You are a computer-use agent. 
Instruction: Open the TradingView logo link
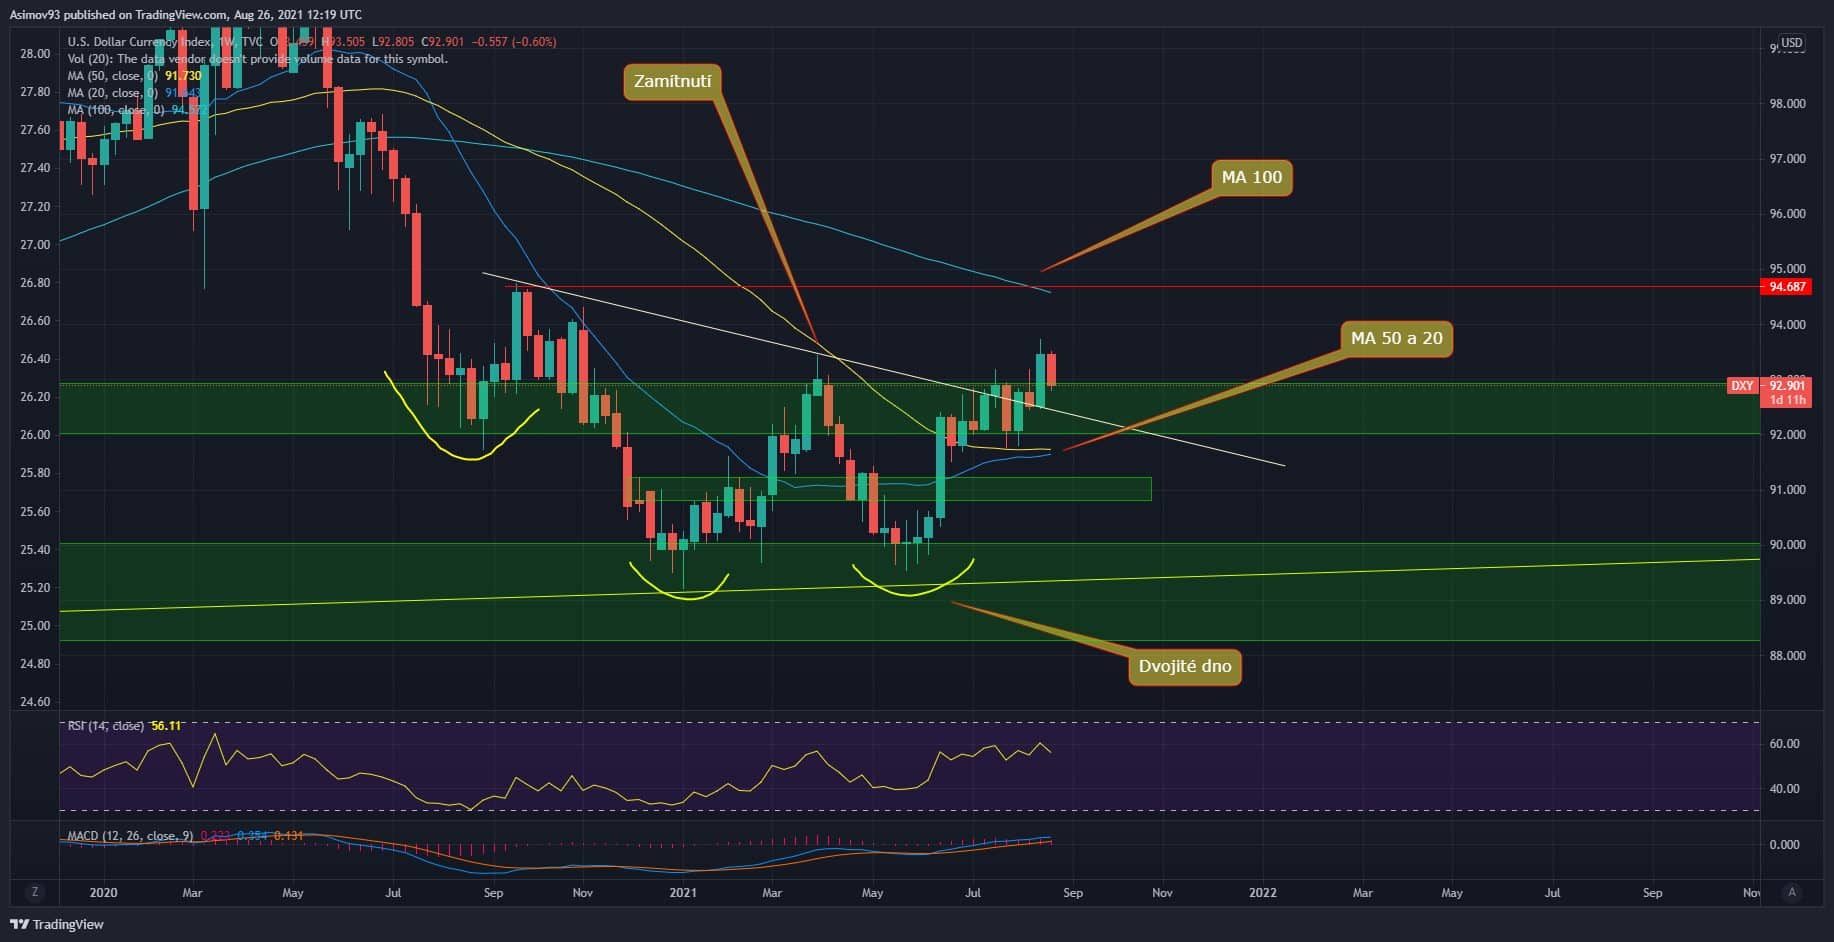(x=57, y=924)
